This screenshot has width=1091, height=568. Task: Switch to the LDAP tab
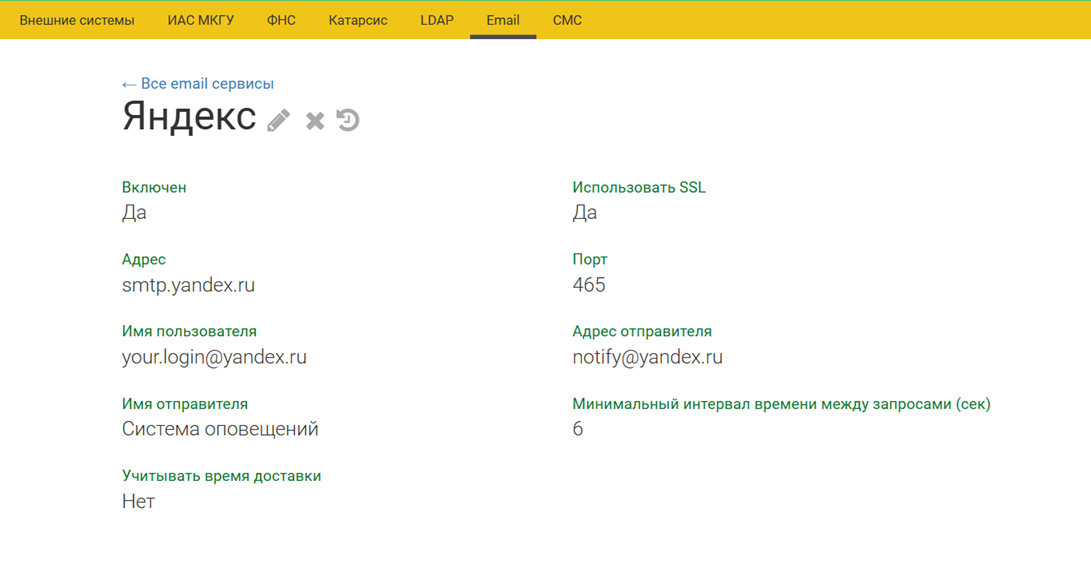pyautogui.click(x=437, y=20)
